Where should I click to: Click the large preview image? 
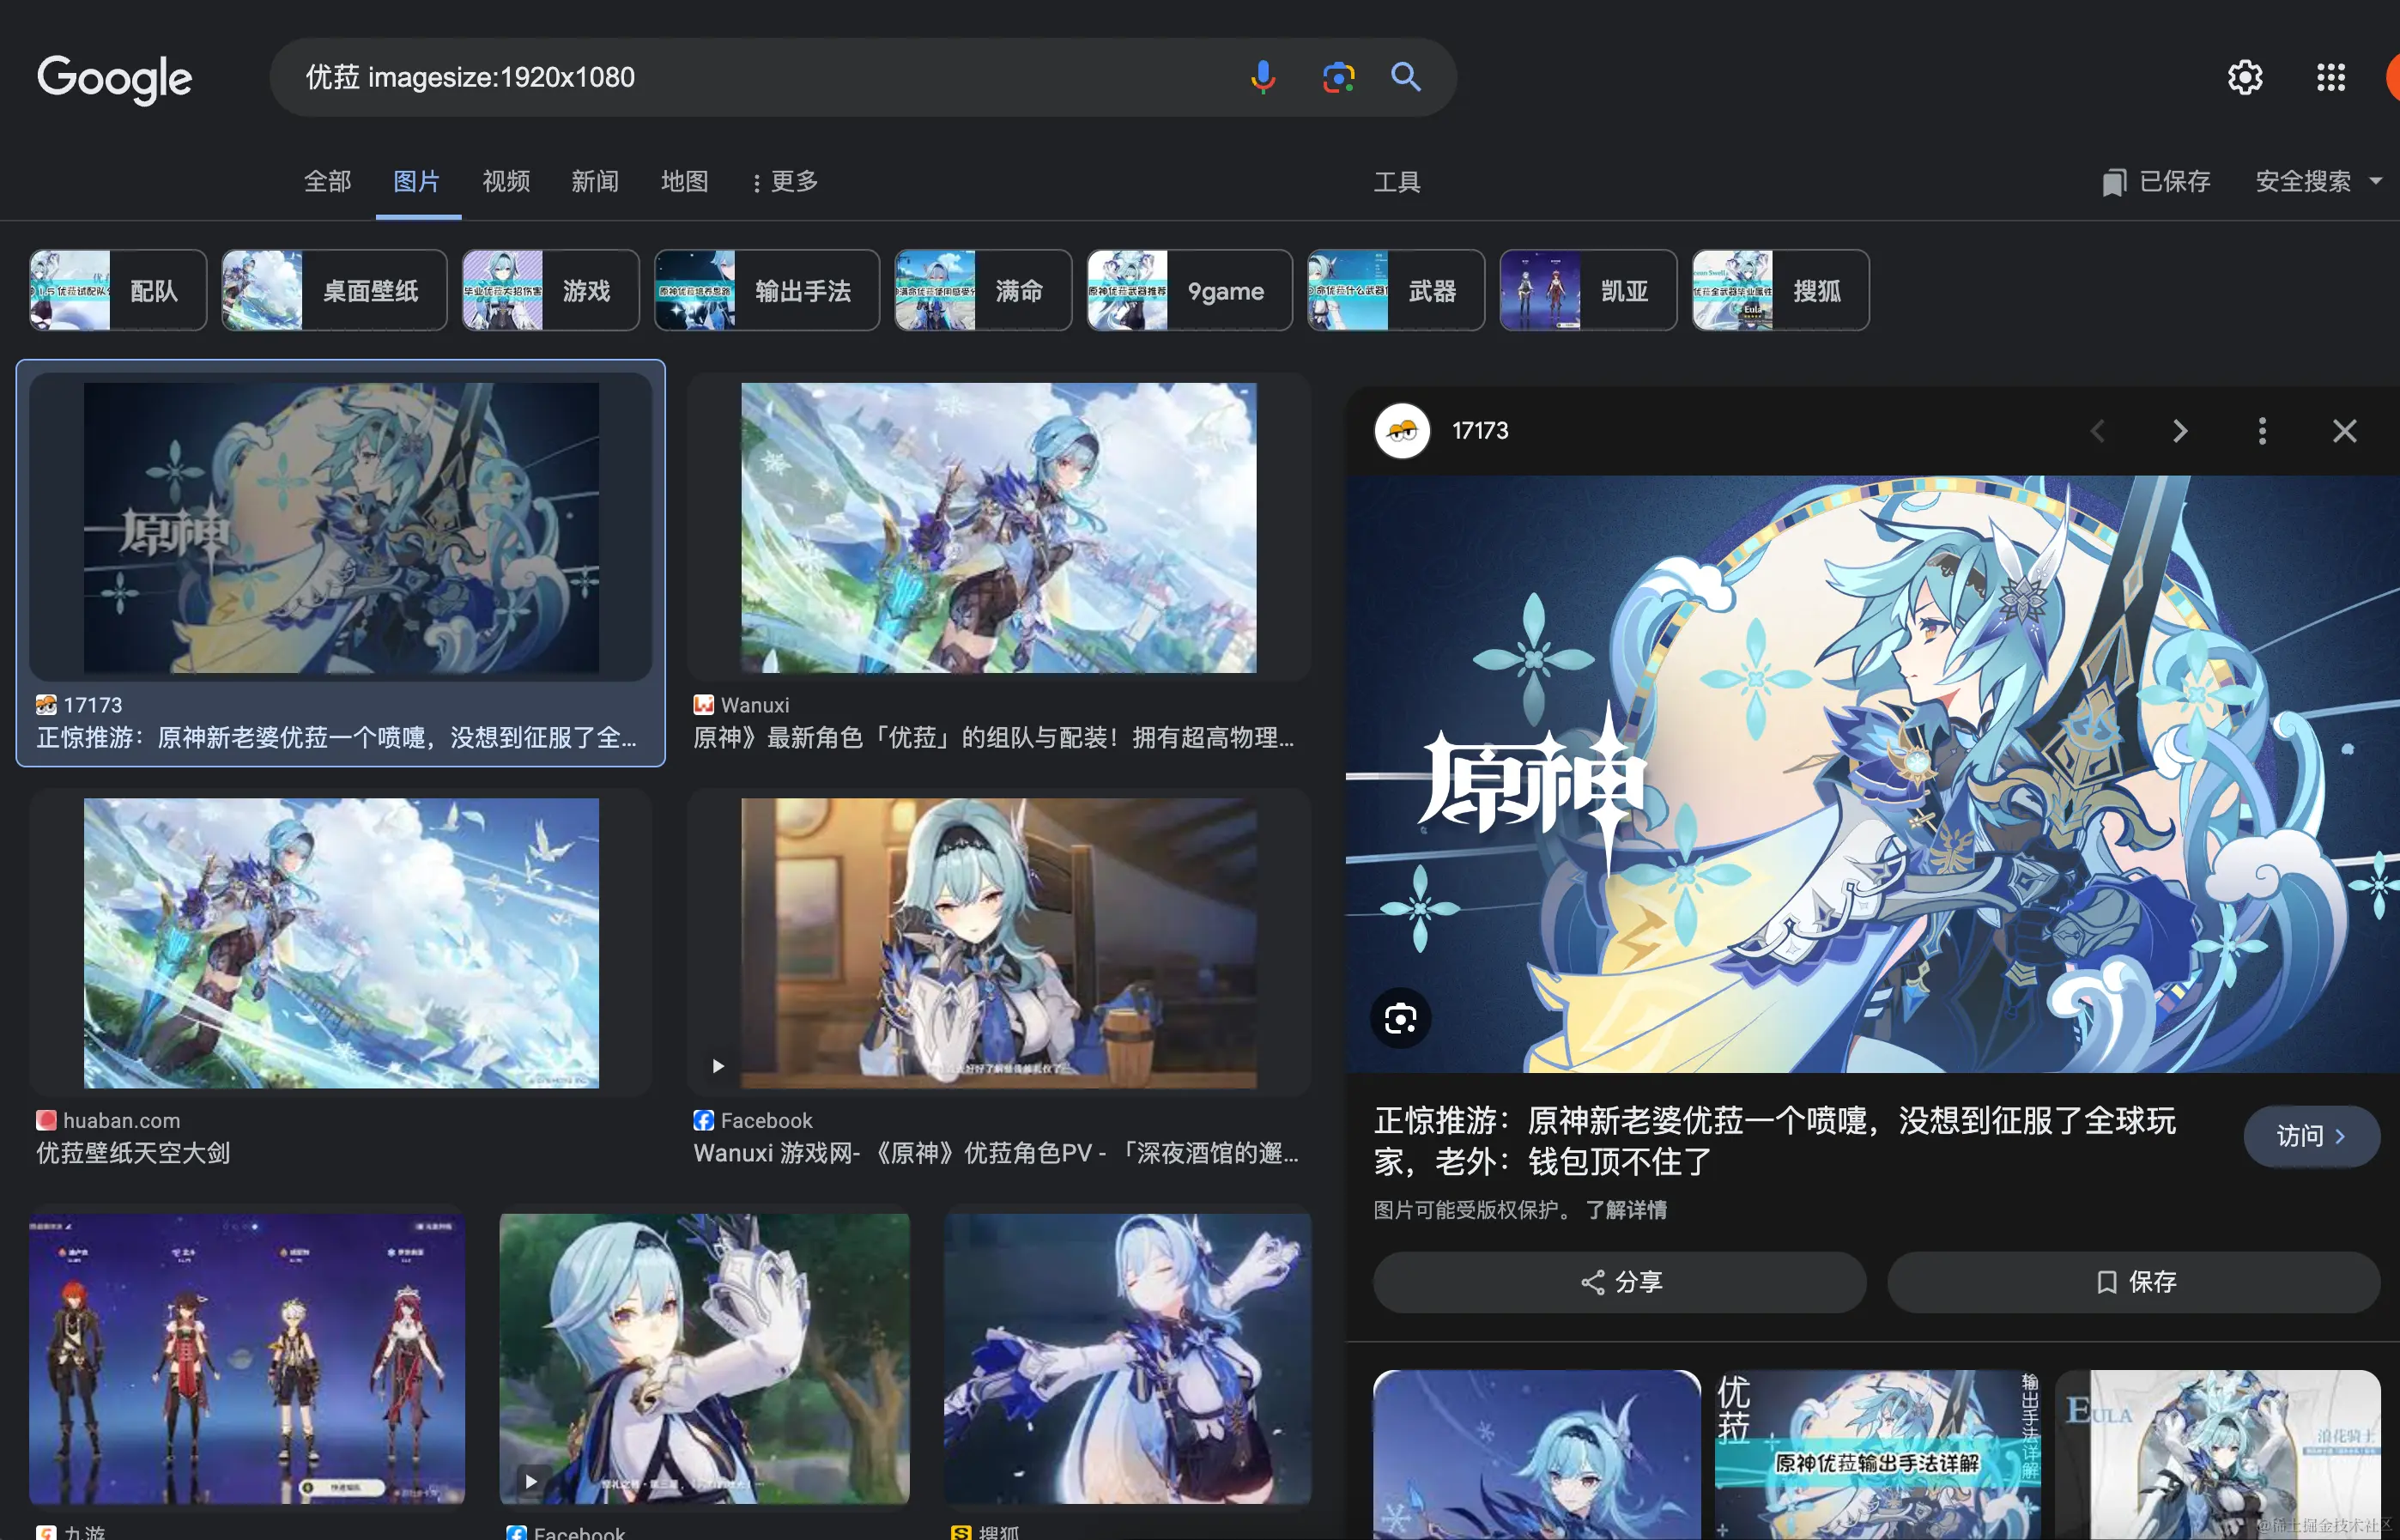click(x=1872, y=774)
